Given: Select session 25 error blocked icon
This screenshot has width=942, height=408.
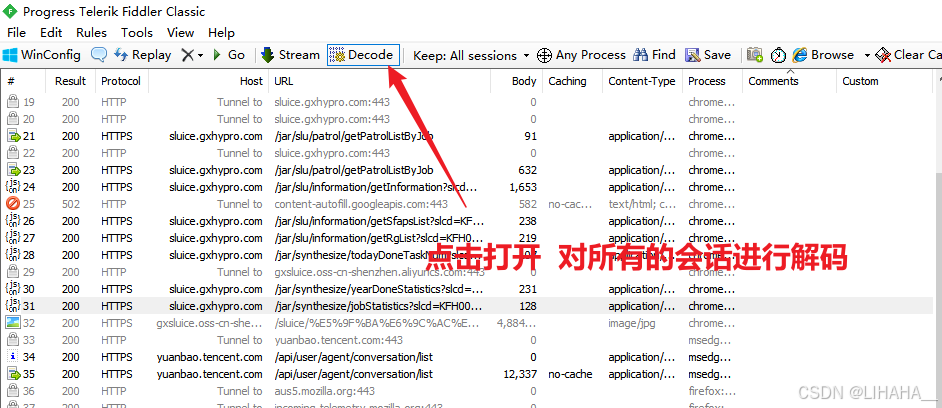Looking at the screenshot, I should [x=13, y=204].
